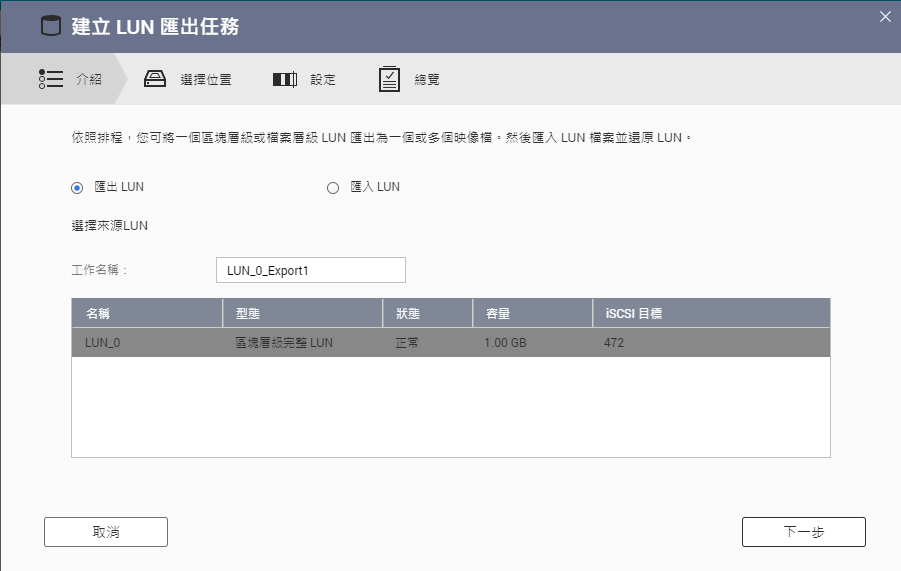Go to the 選擇位置 wizard step
Screen dimensions: 901x571
pos(205,79)
